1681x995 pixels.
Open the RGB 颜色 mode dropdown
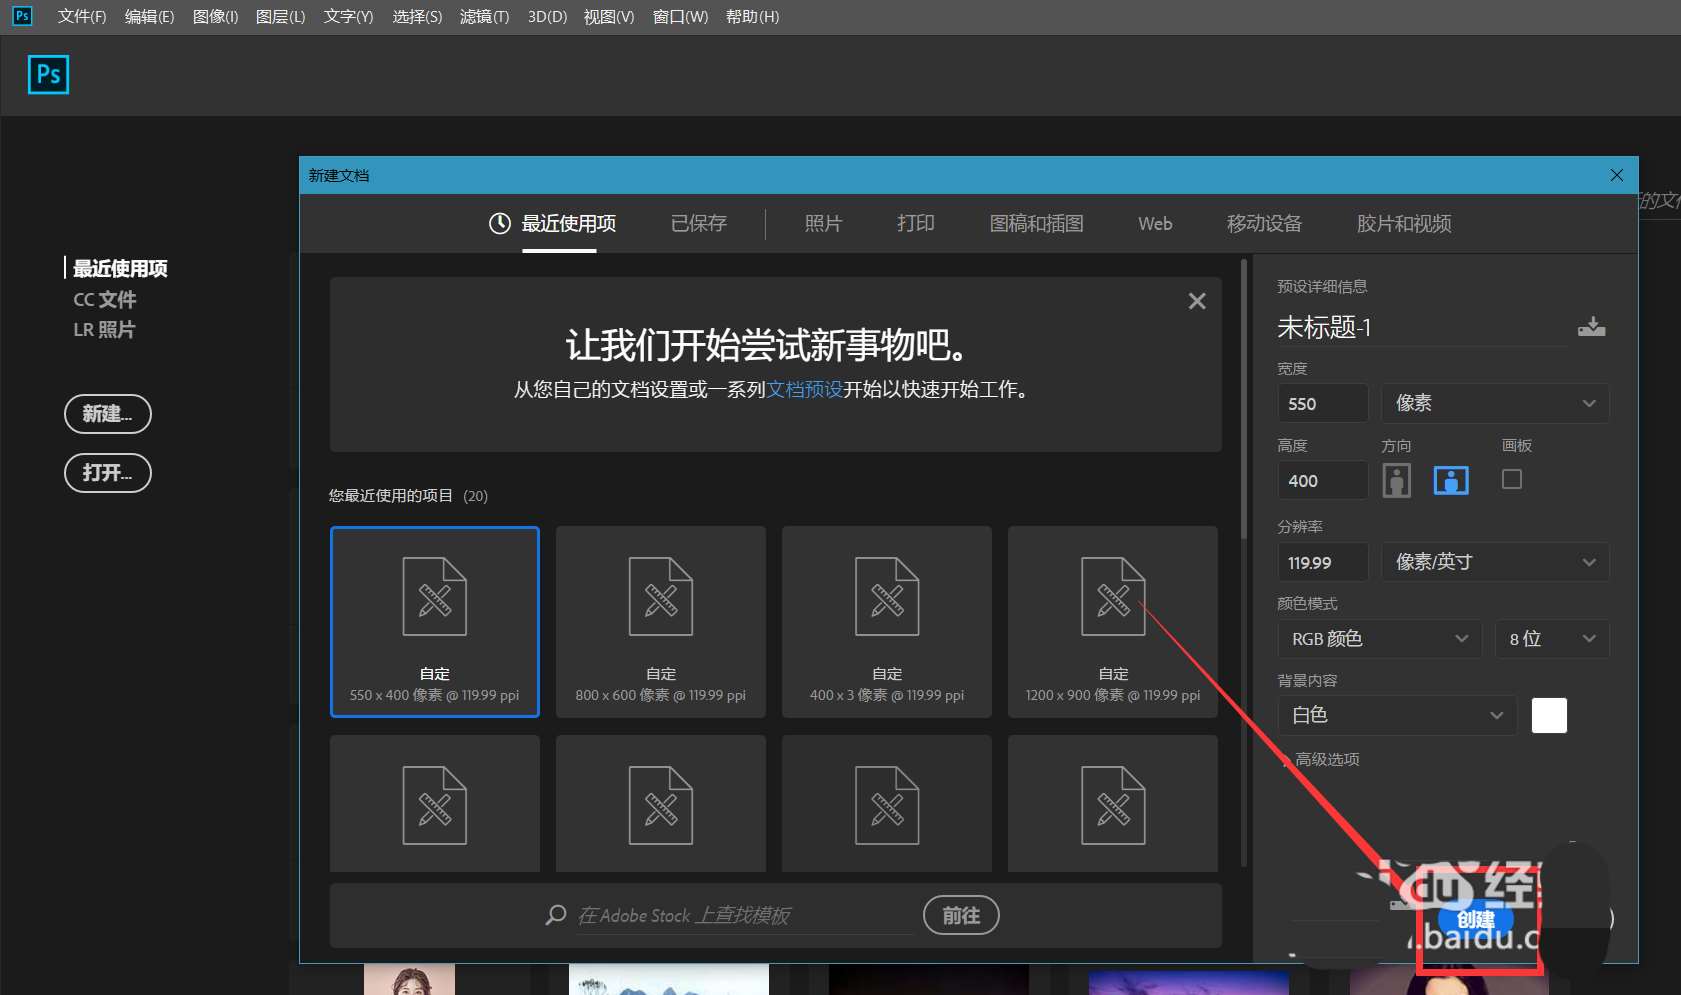[1378, 639]
